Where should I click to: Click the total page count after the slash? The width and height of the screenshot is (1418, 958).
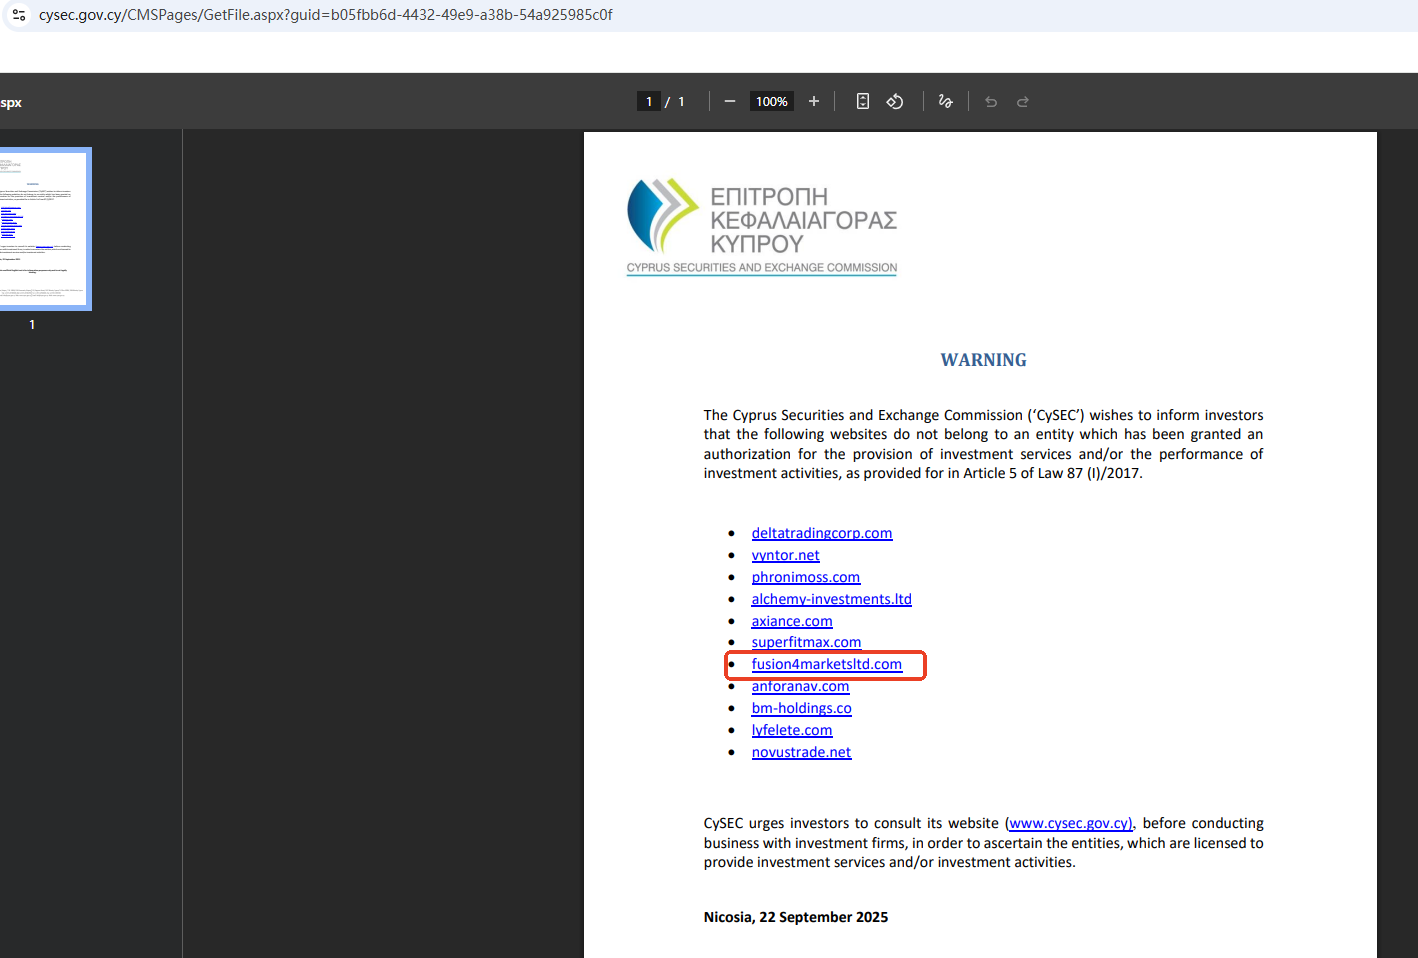pyautogui.click(x=681, y=101)
